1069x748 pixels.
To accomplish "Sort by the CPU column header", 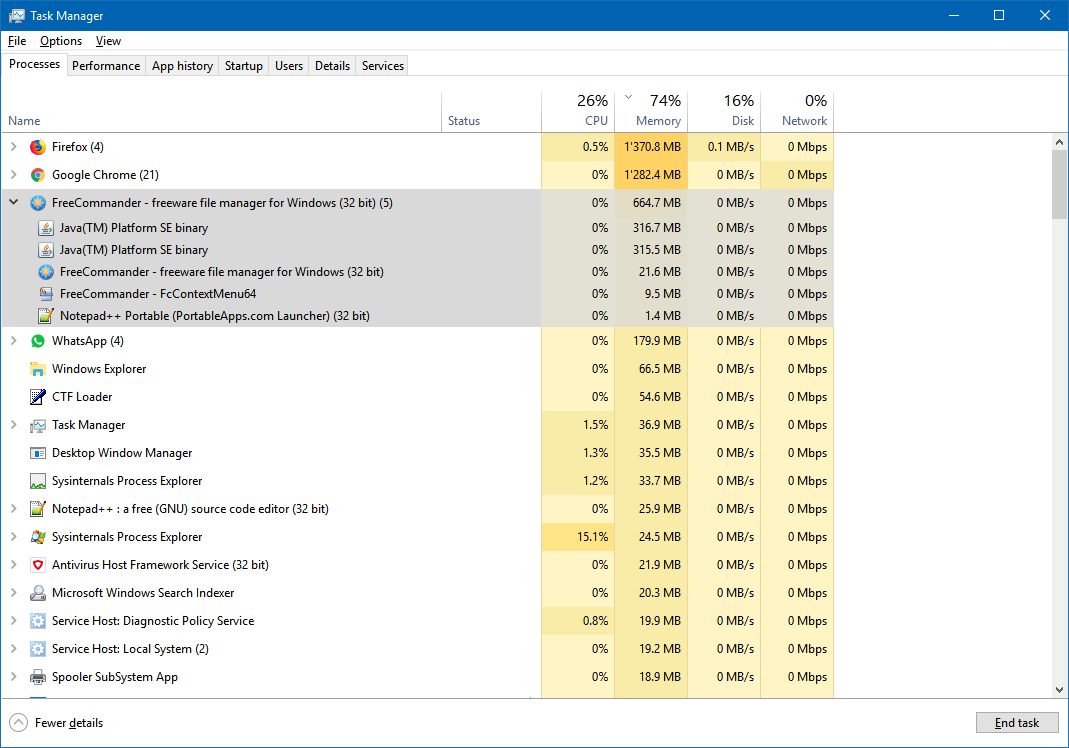I will pos(578,111).
